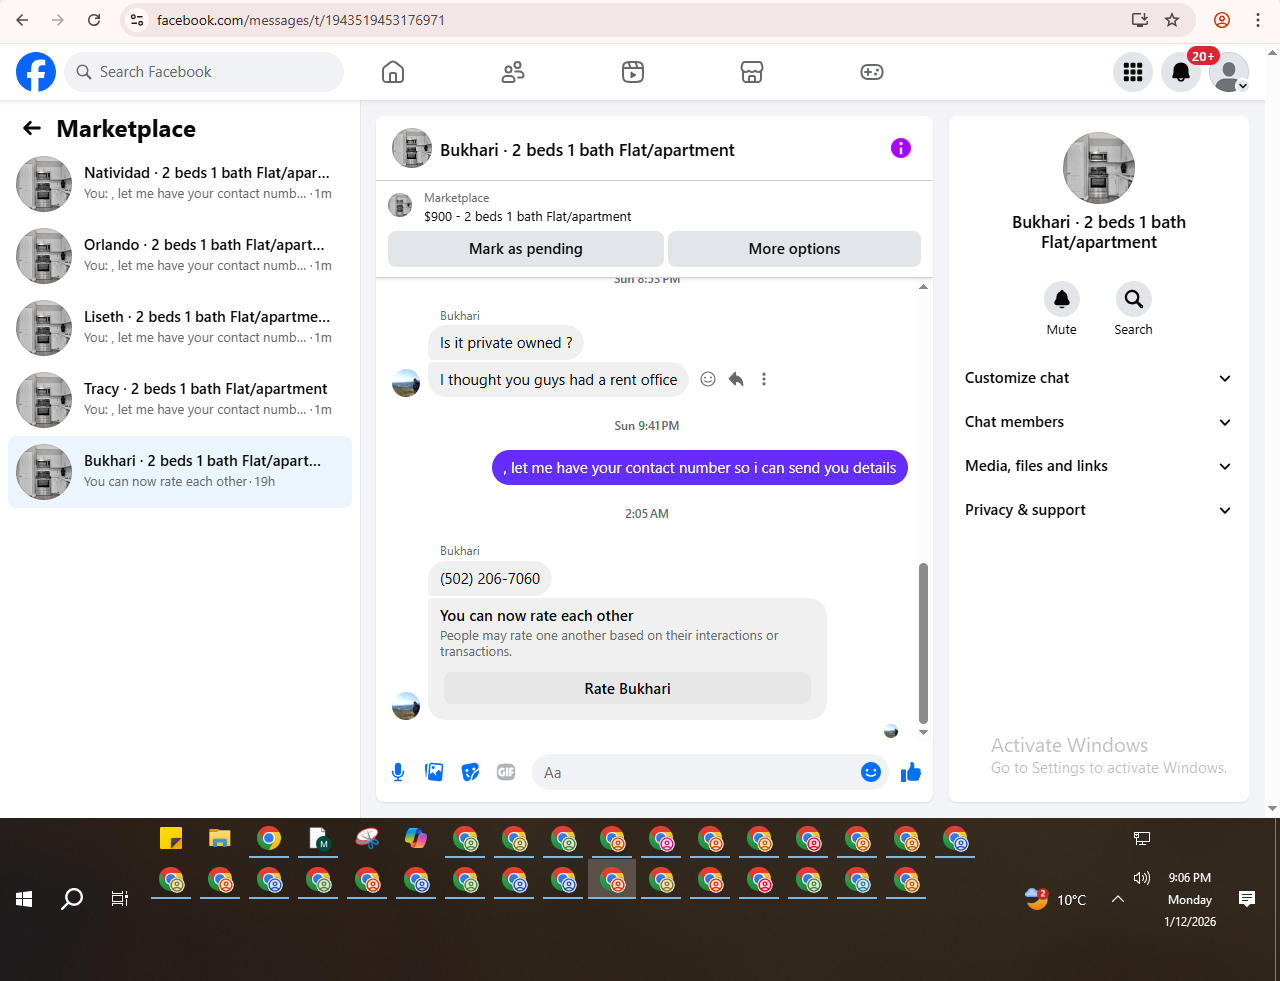The height and width of the screenshot is (981, 1280).
Task: Open the Liseth conversation
Action: 180,328
